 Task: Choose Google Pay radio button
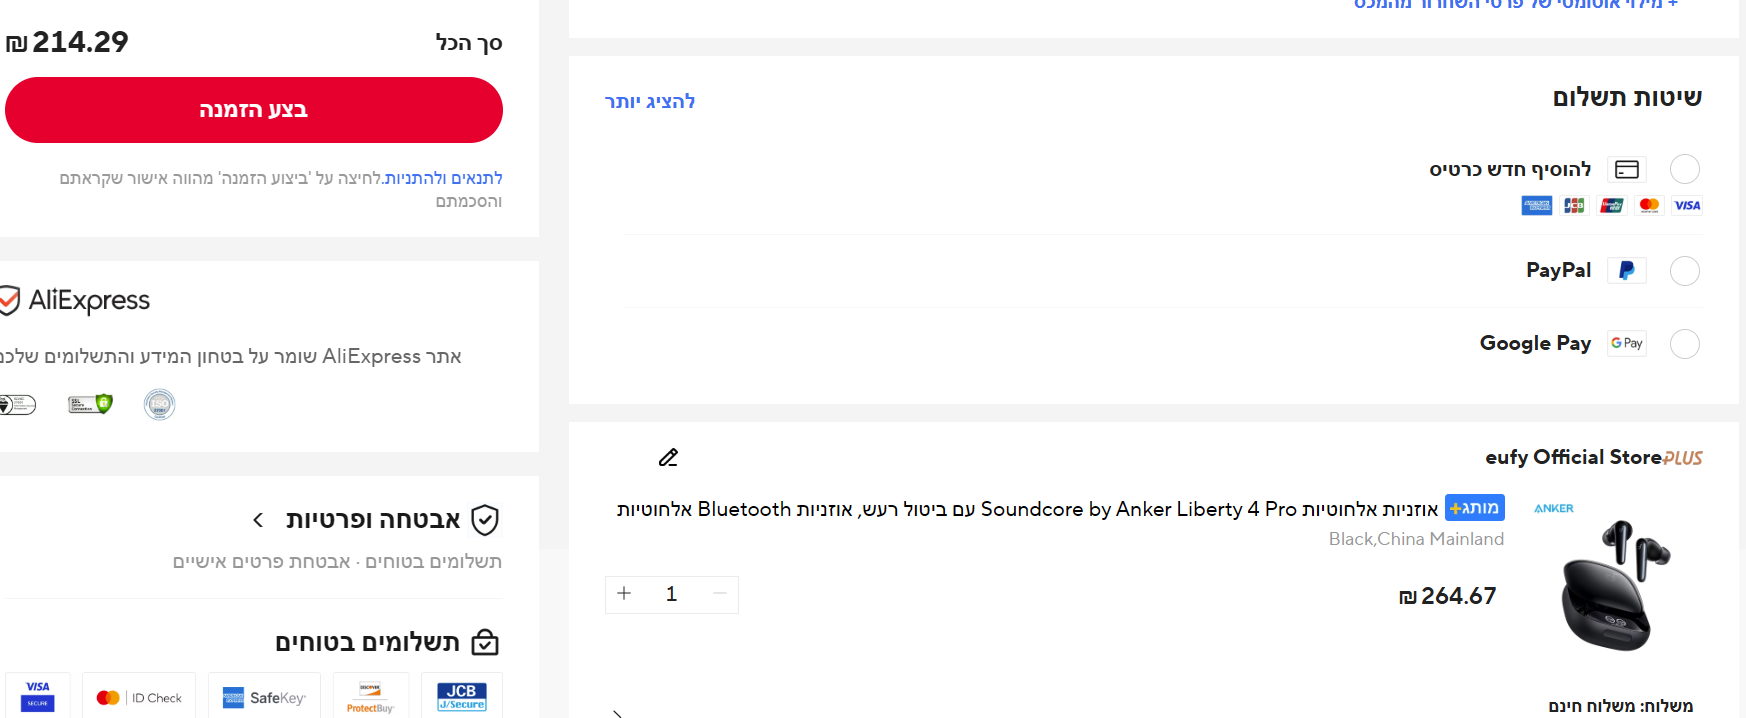pos(1685,344)
